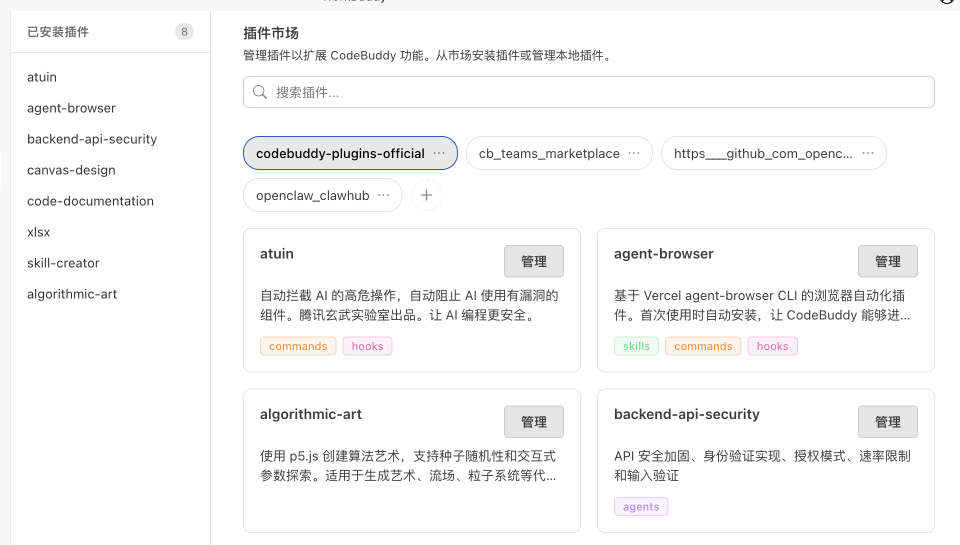This screenshot has height=545, width=960.
Task: Focus the plugin search field
Action: pos(600,92)
